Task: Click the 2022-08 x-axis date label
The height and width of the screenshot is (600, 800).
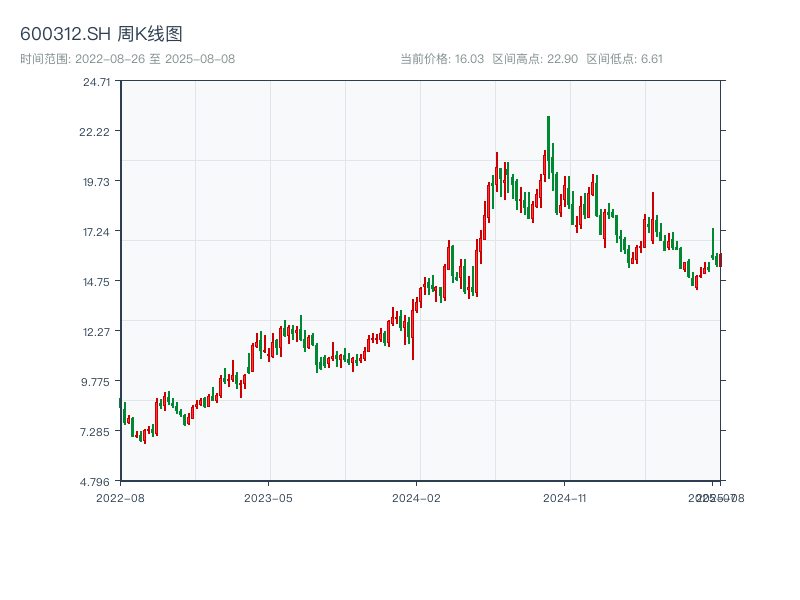Action: point(120,497)
